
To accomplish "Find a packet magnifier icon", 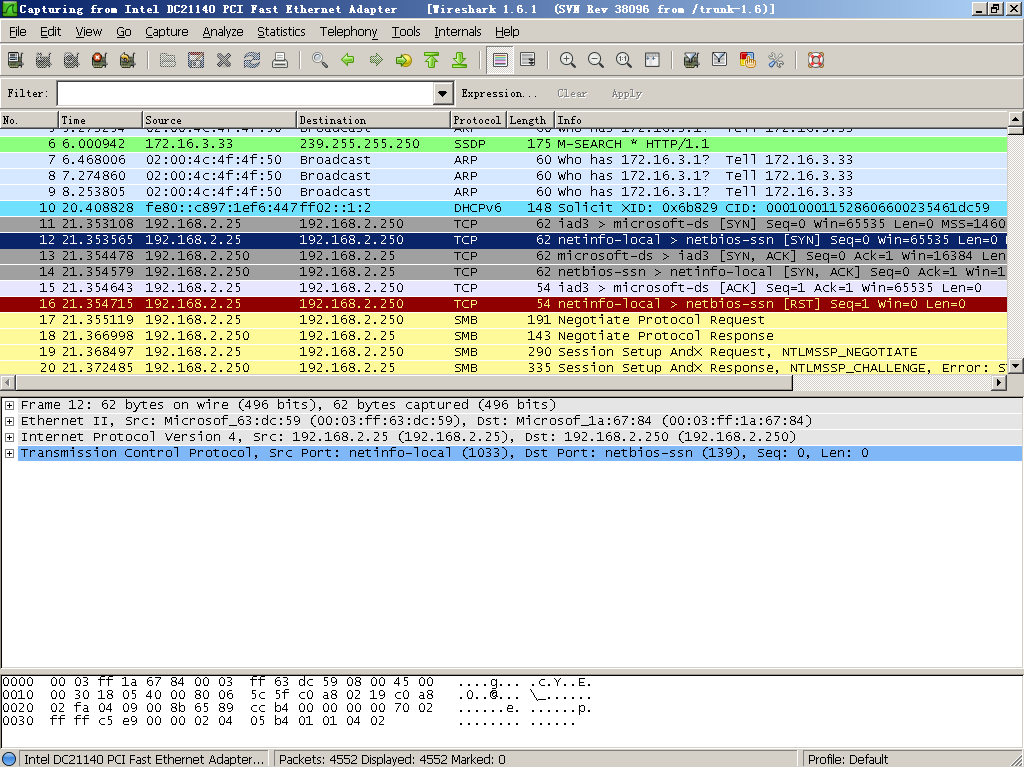I will point(320,60).
